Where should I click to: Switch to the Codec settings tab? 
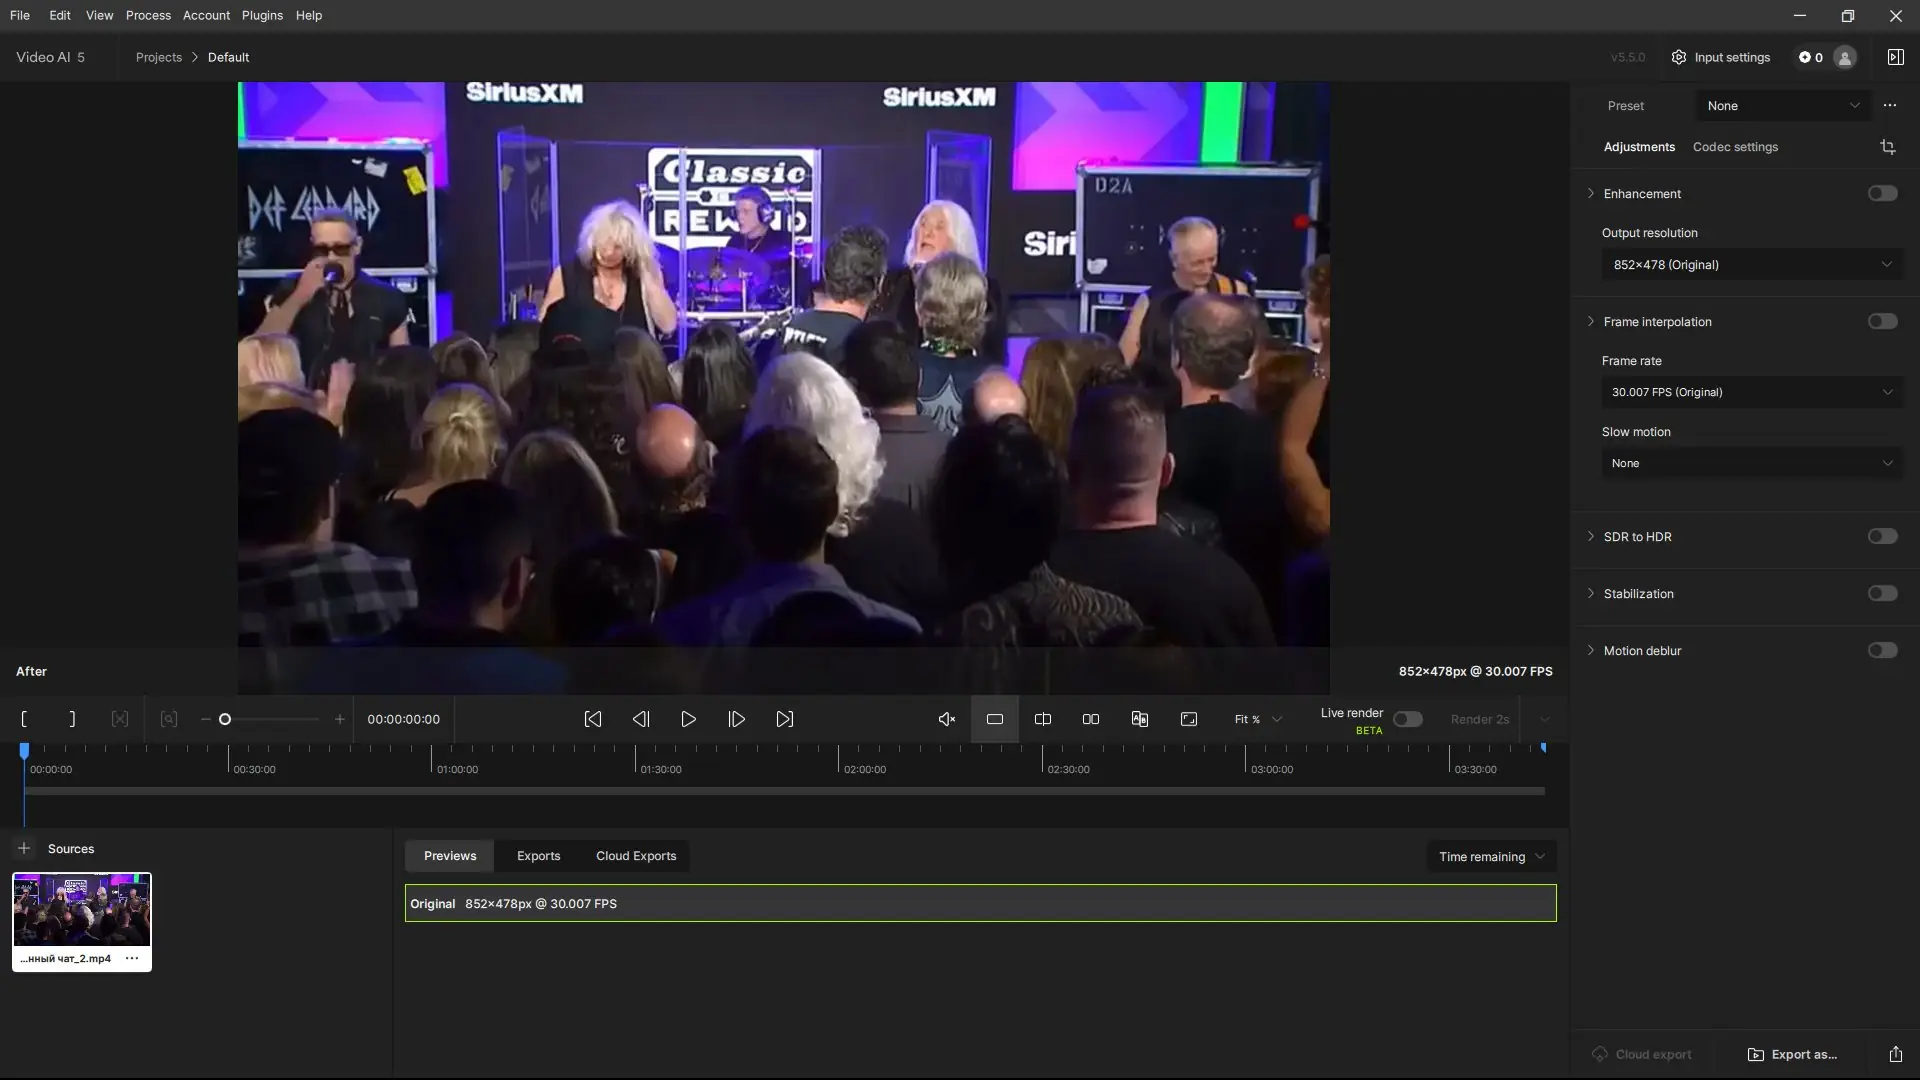coord(1735,147)
